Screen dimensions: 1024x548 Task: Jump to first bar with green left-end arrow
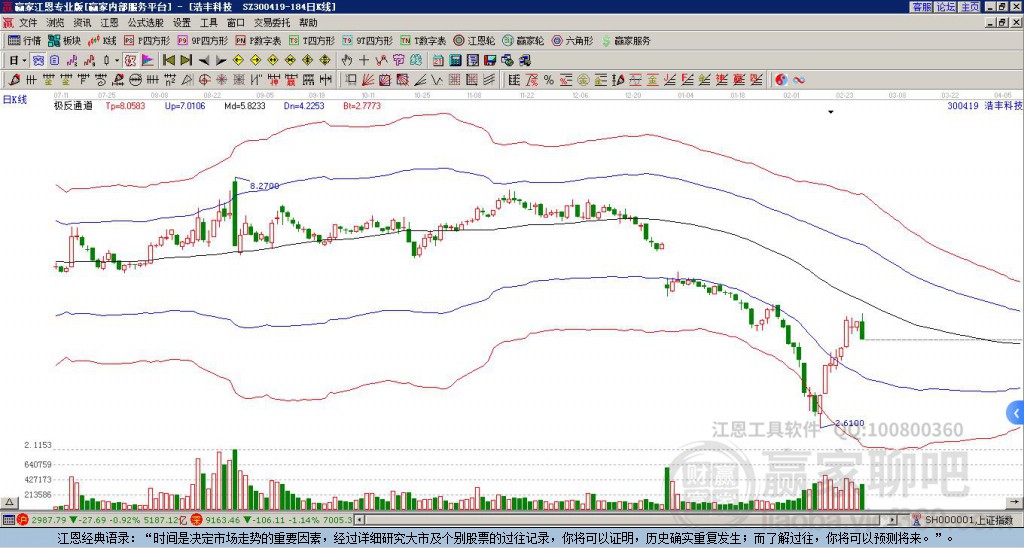coord(169,61)
